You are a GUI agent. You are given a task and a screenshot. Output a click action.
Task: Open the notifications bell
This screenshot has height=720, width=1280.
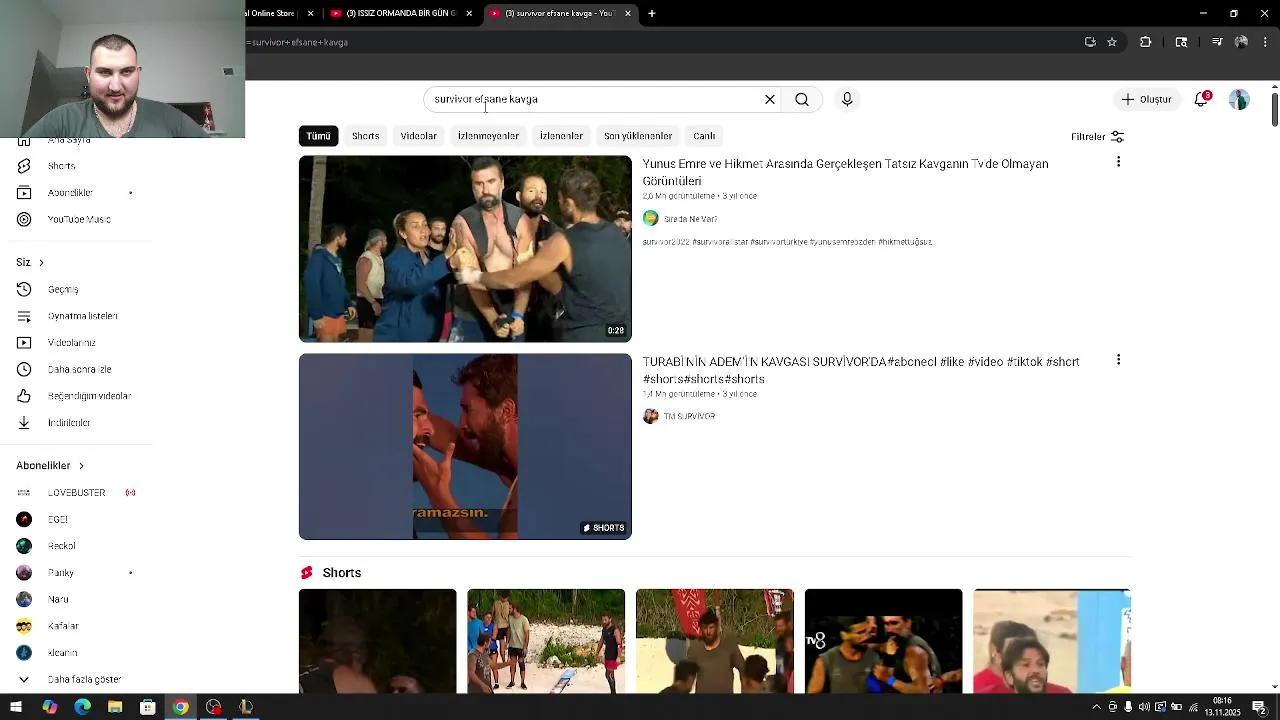pyautogui.click(x=1202, y=99)
